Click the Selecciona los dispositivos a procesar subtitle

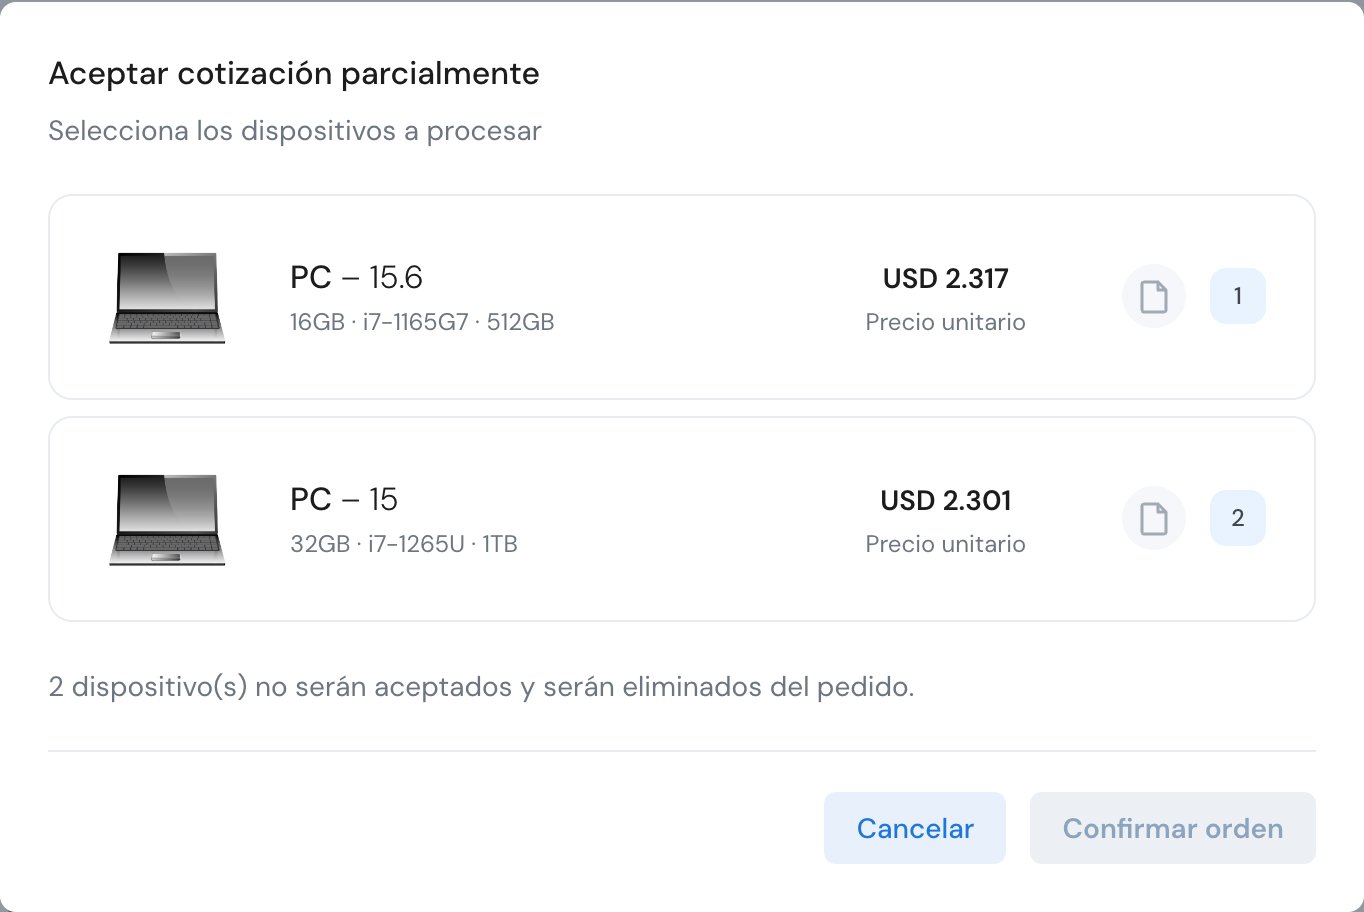coord(295,131)
